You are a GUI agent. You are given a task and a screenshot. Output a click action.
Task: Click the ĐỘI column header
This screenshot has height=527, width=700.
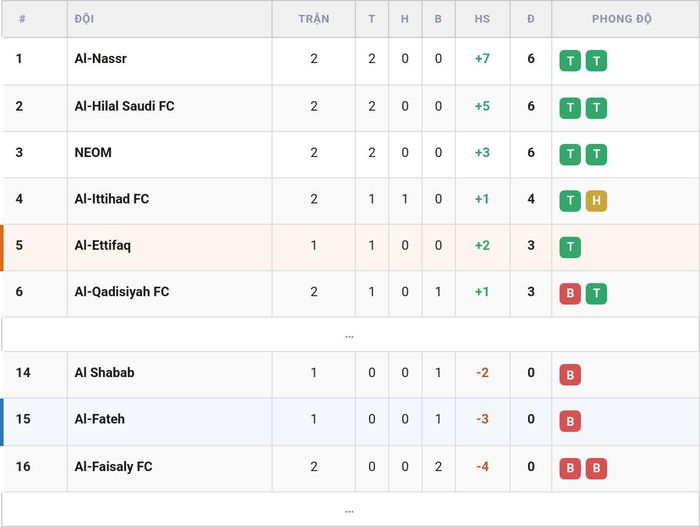pos(84,19)
